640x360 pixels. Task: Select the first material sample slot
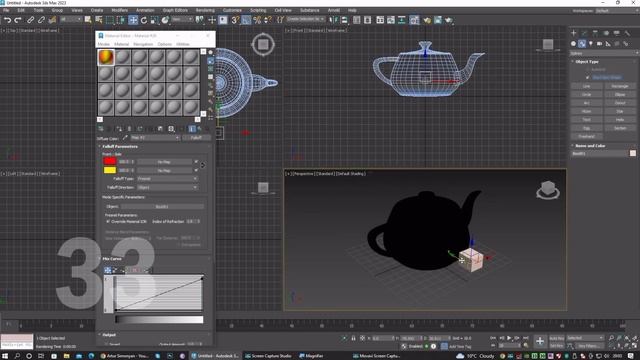click(x=106, y=57)
